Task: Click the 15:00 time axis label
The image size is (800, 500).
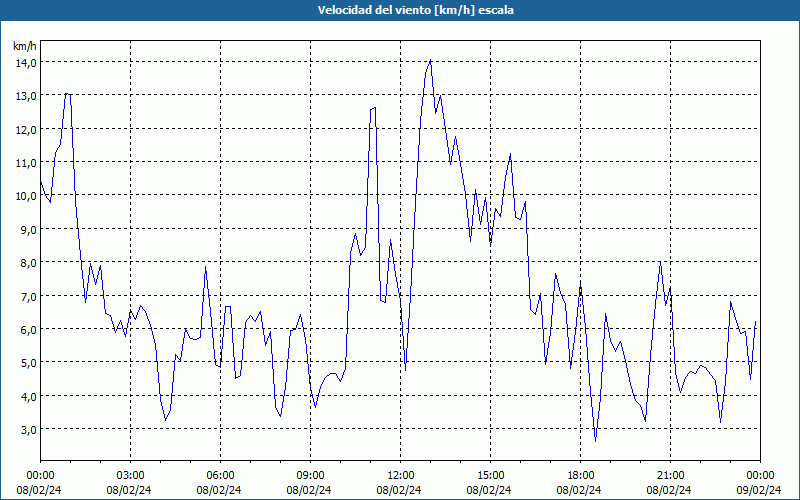Action: (x=491, y=476)
